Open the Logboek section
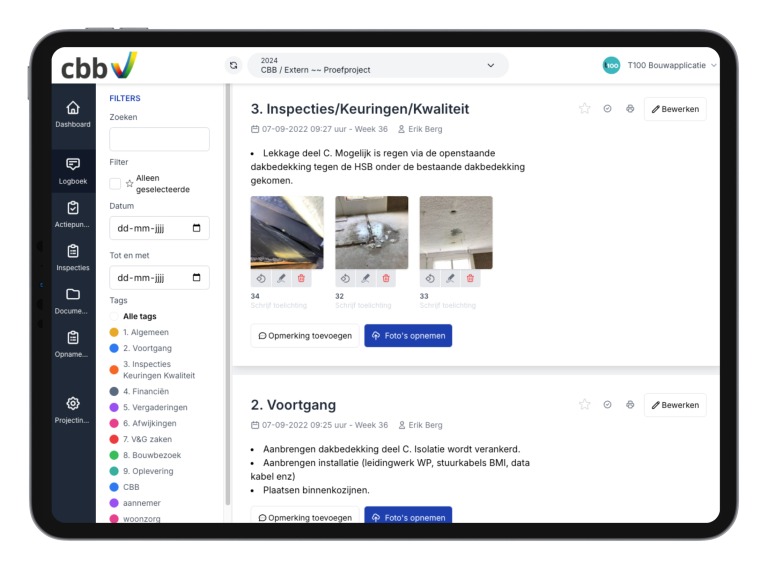The image size is (768, 570). click(73, 170)
